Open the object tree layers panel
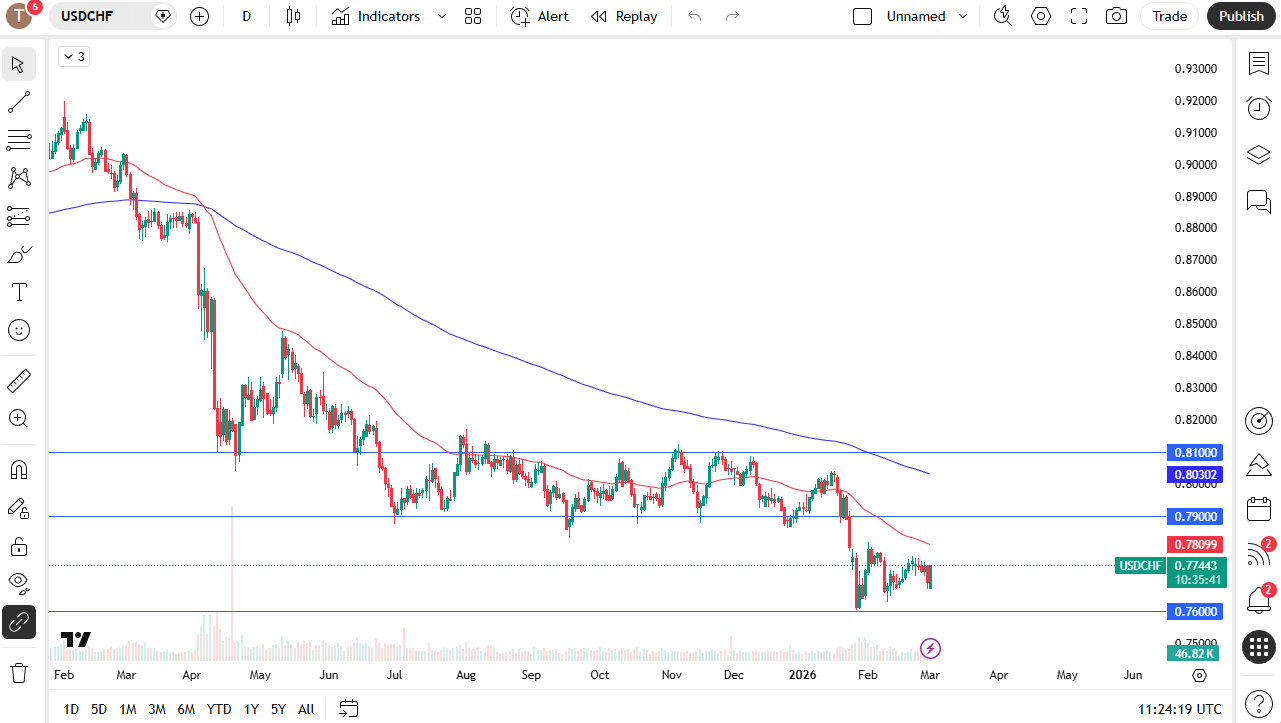The height and width of the screenshot is (723, 1281). pos(1258,155)
